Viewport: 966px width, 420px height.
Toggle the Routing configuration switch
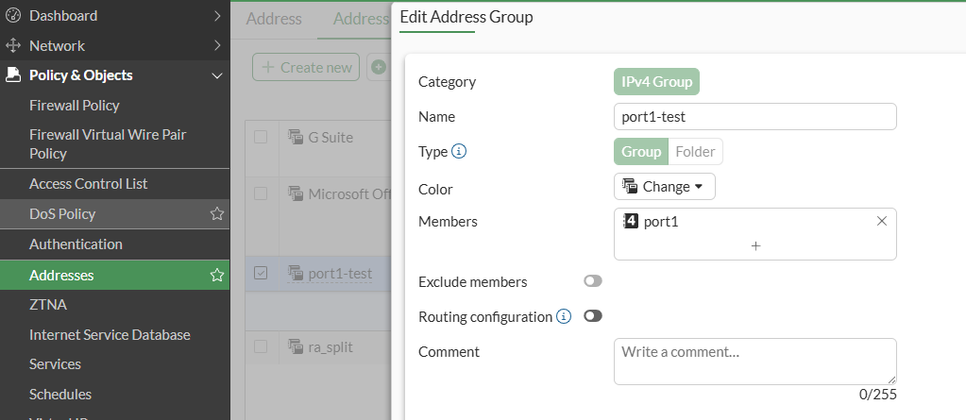[x=593, y=316]
